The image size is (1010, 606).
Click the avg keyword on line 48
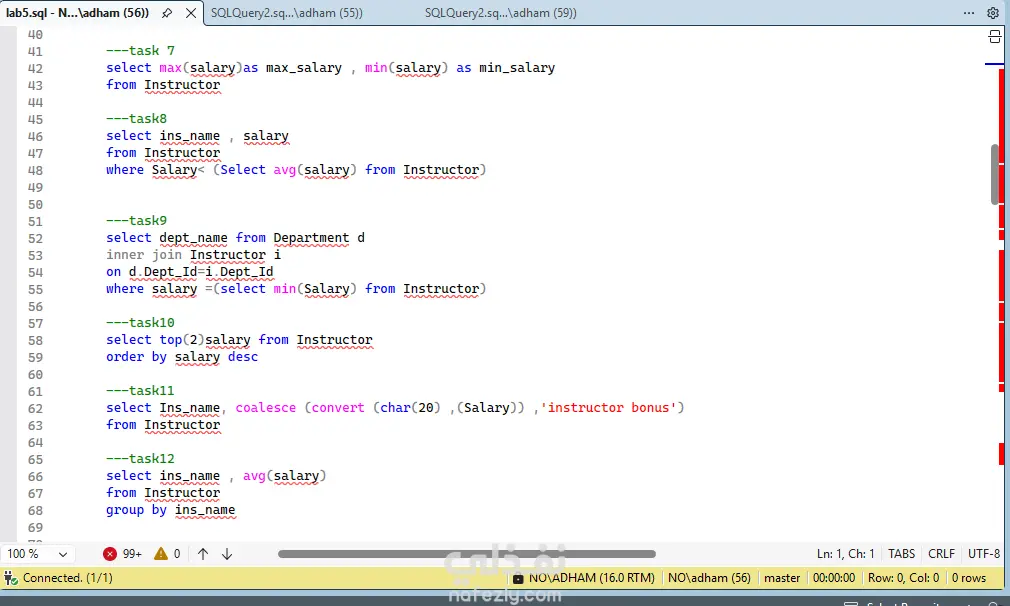point(284,170)
